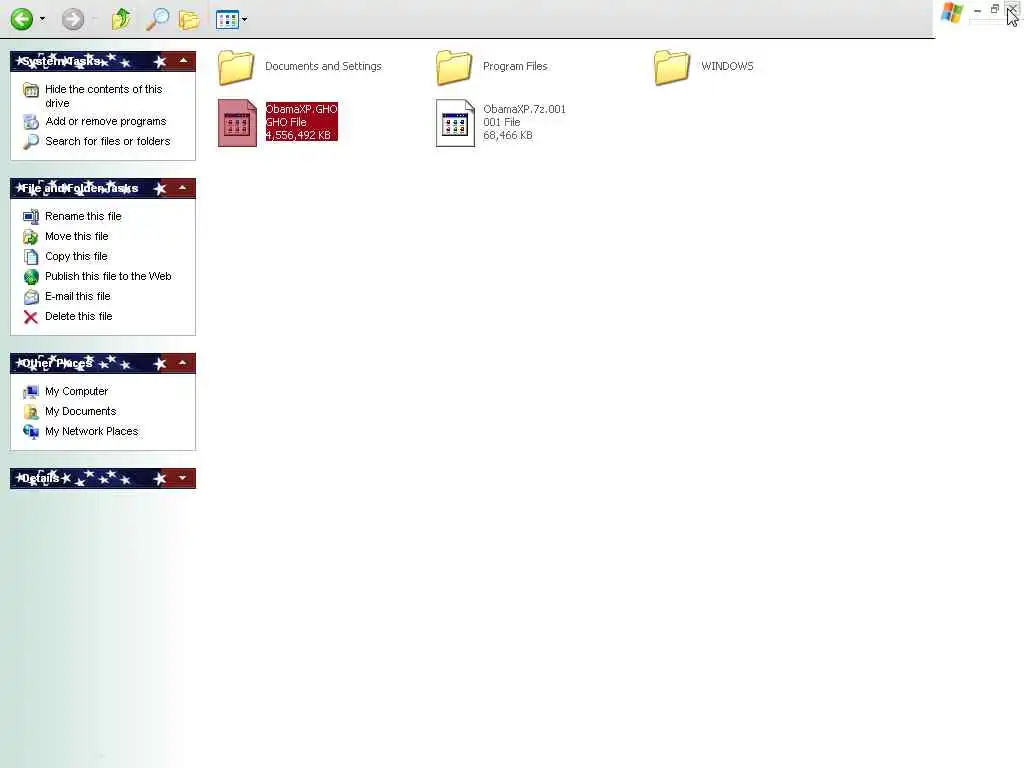Select the ObamaXP.7z.001 file icon

pos(455,123)
